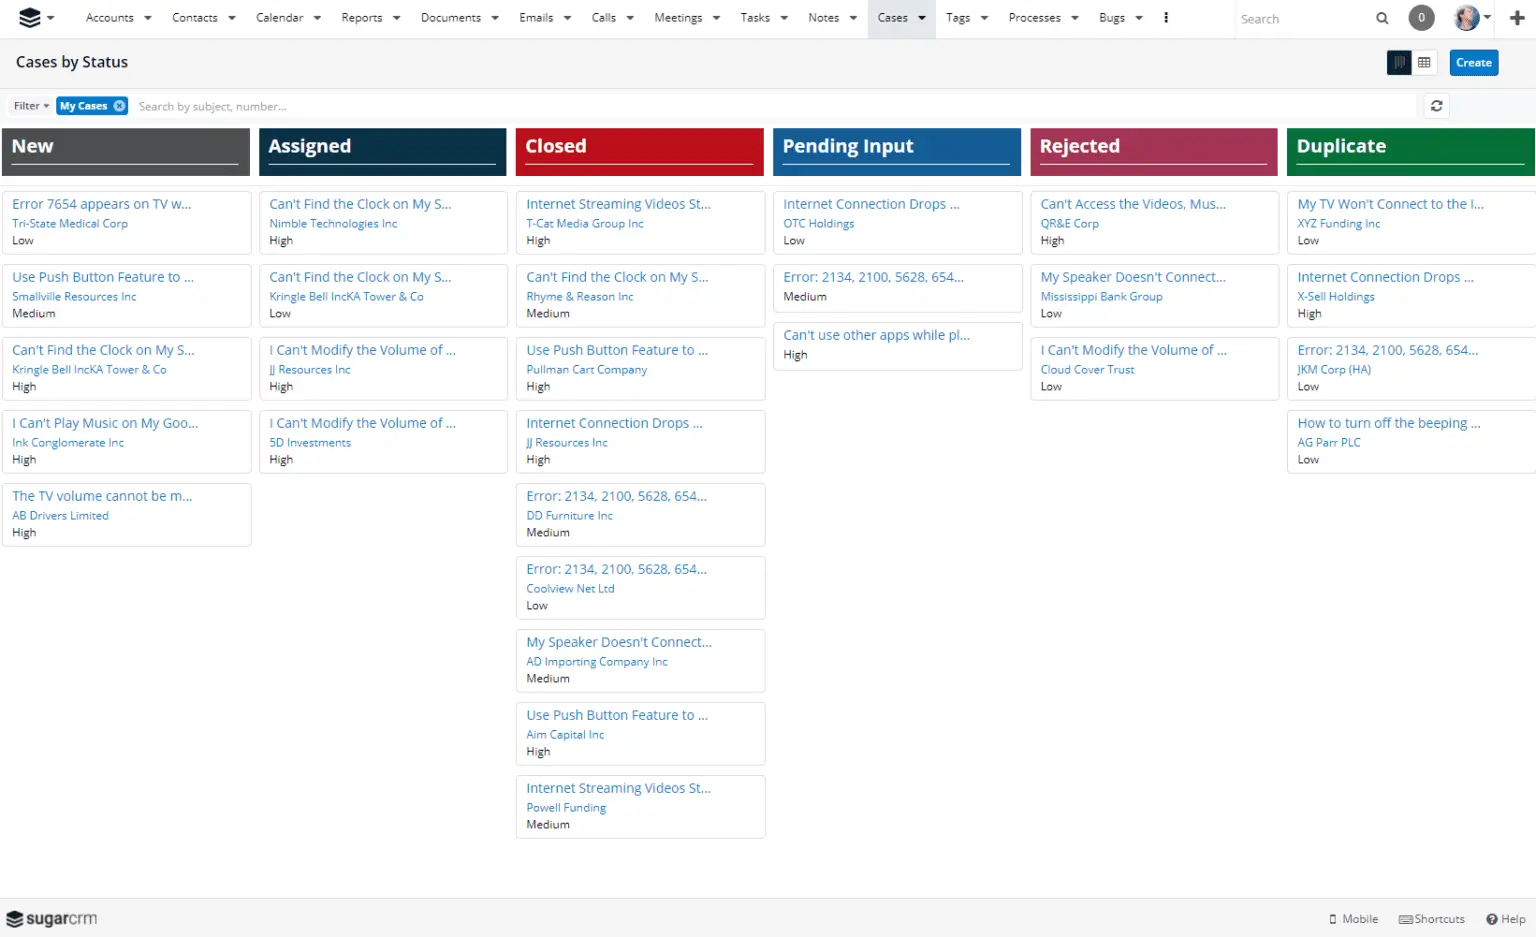Click the quick create plus icon

pos(1517,18)
